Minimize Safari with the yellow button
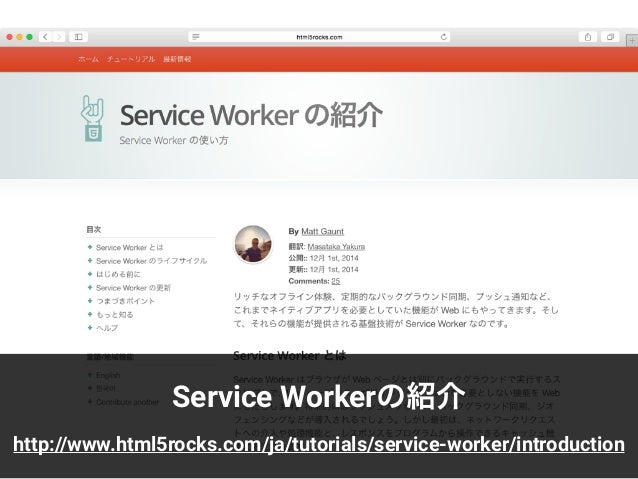The height and width of the screenshot is (479, 638). pyautogui.click(x=19, y=37)
